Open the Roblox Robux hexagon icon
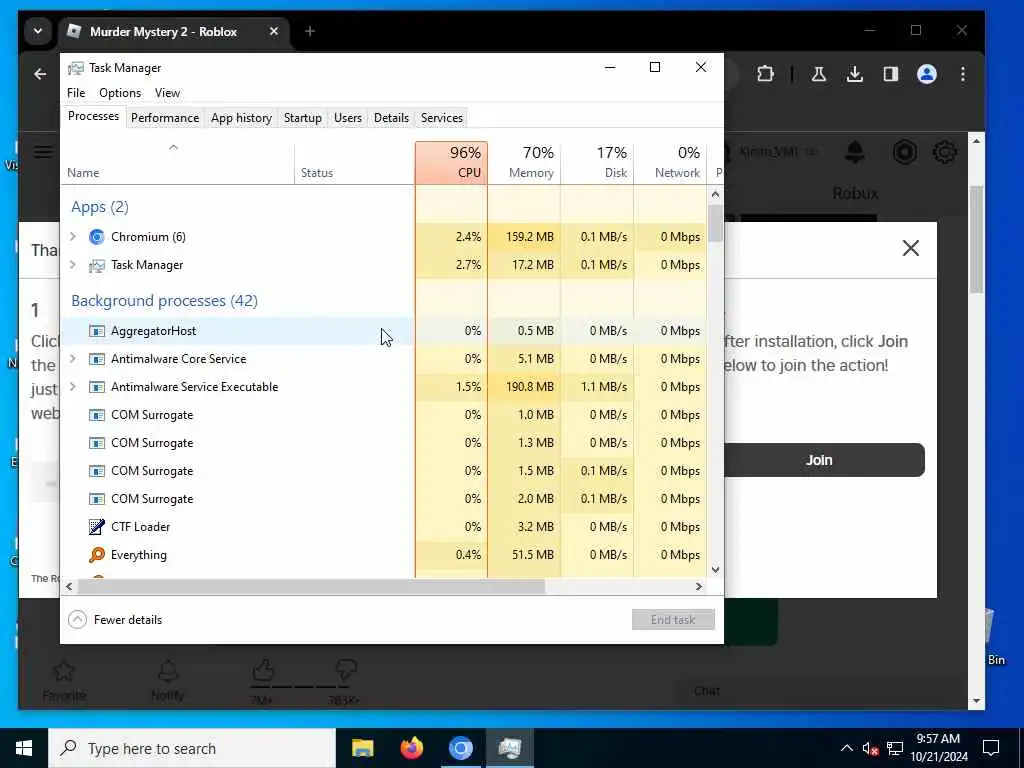Viewport: 1024px width, 768px height. click(905, 152)
